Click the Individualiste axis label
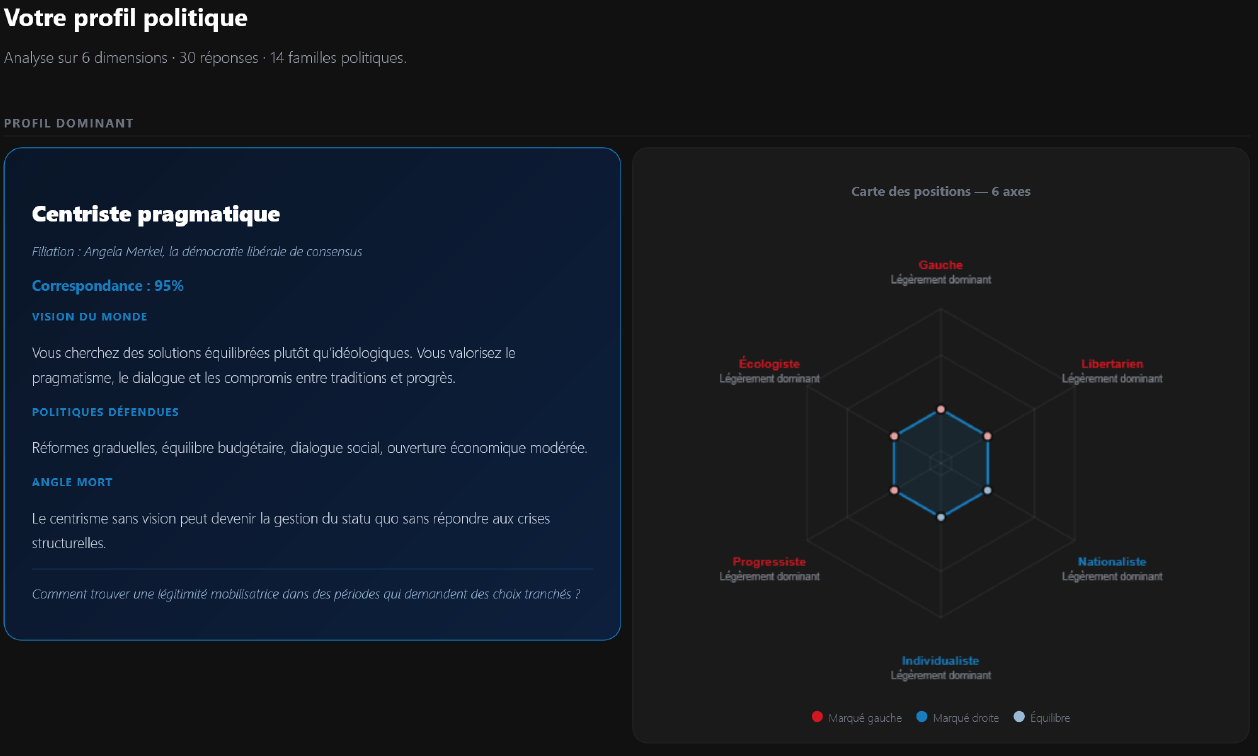The height and width of the screenshot is (756, 1258). (940, 661)
